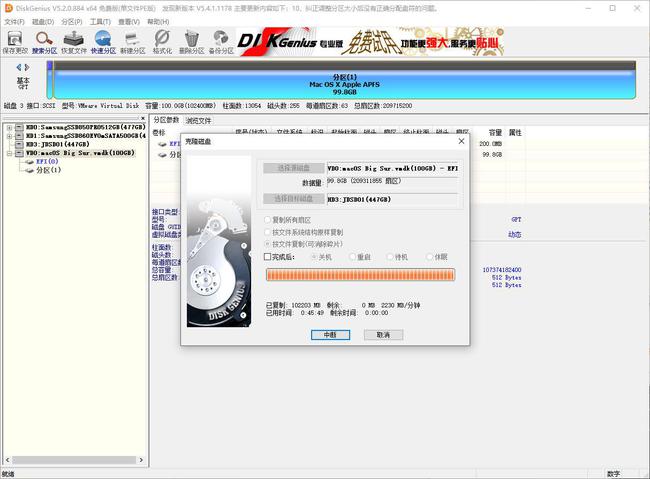
Task: Close the 克隆磁盘 dialog with X
Action: click(461, 141)
